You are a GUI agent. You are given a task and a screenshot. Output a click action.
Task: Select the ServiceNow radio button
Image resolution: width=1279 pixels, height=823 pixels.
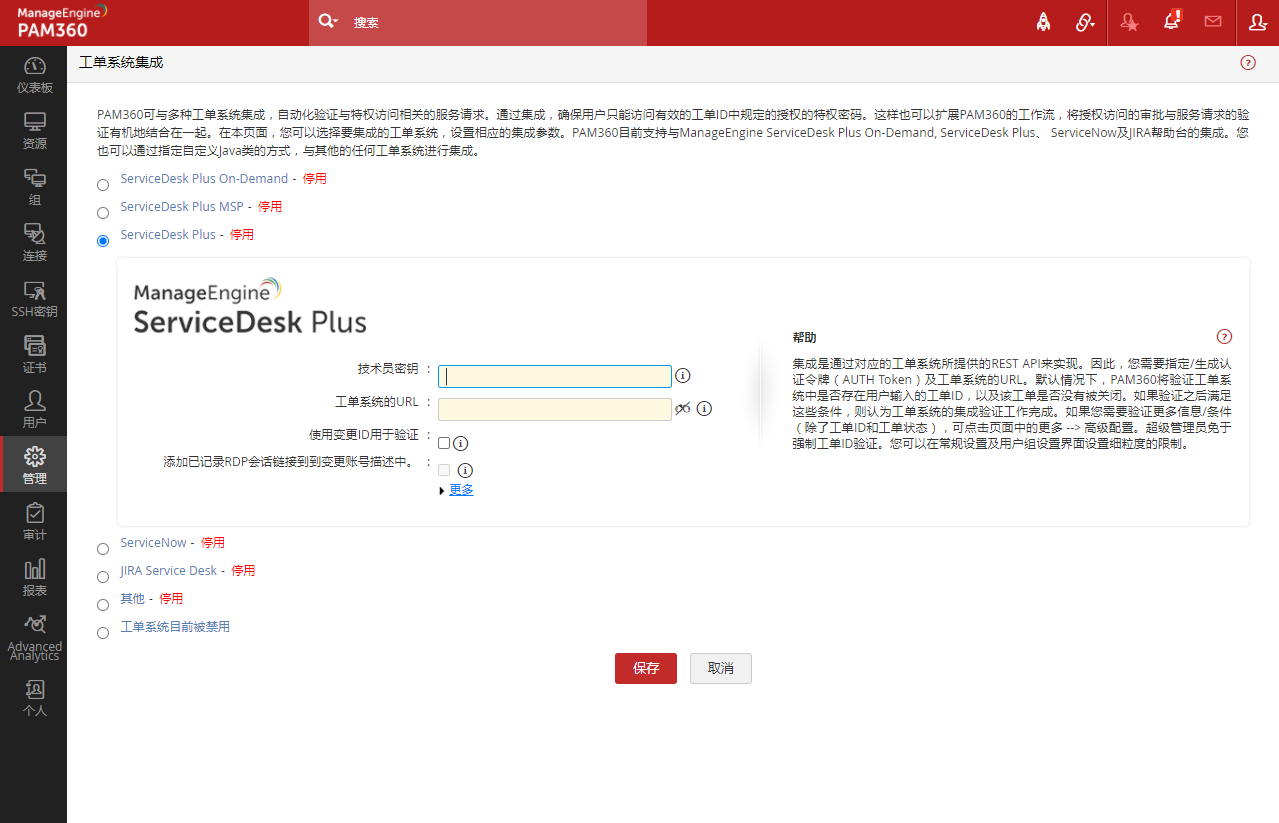pos(103,549)
